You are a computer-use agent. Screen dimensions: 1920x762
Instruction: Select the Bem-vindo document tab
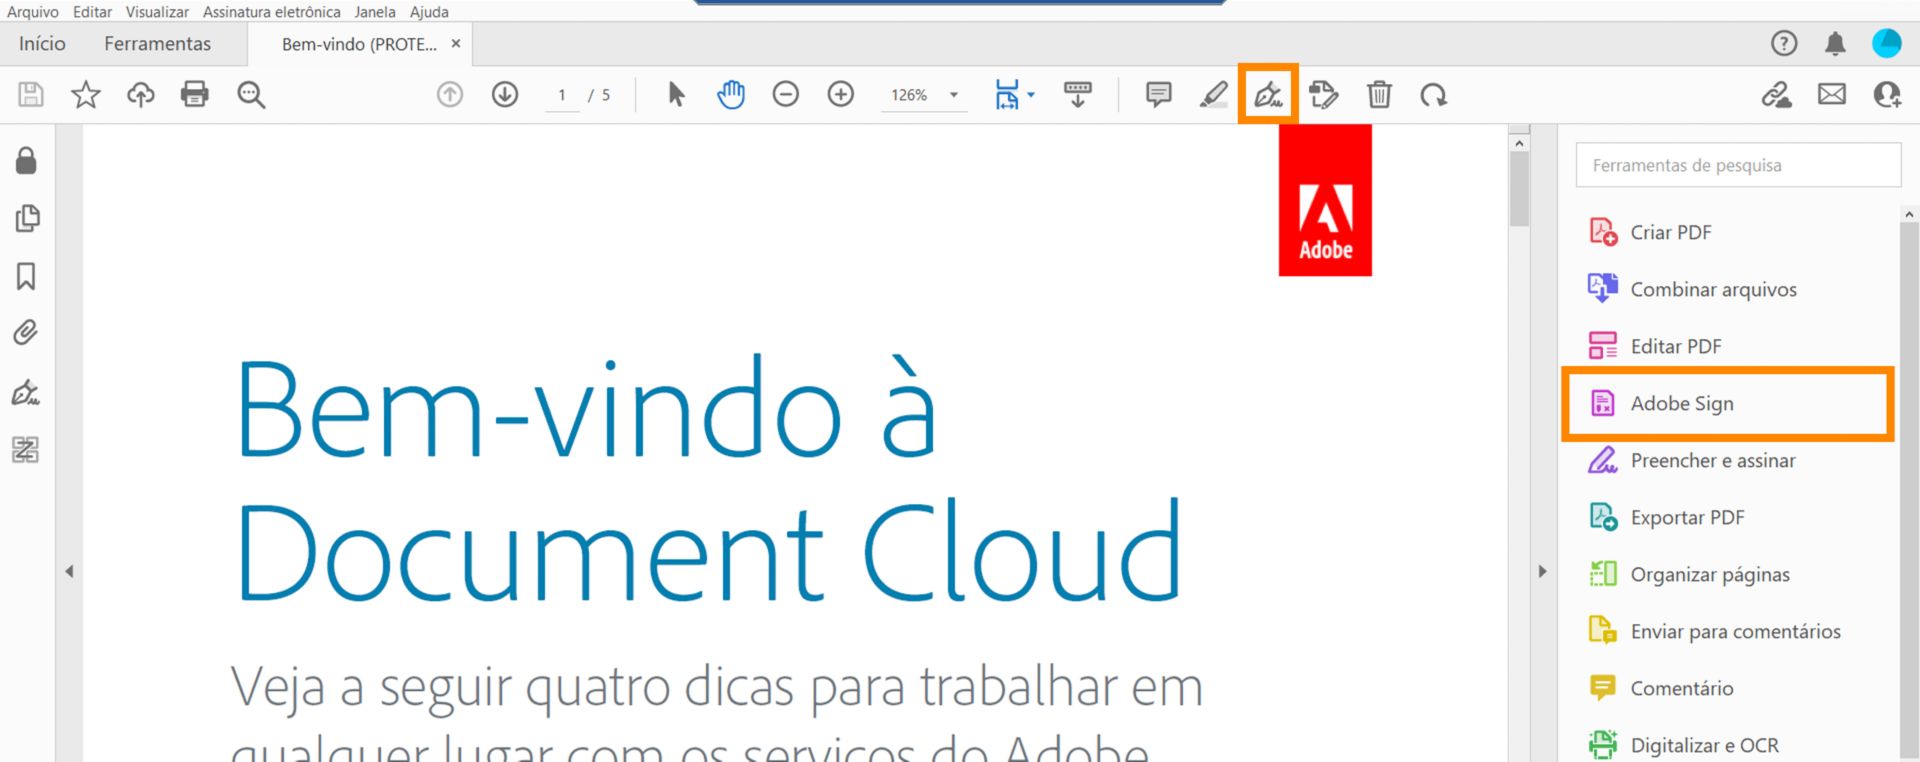pos(359,44)
